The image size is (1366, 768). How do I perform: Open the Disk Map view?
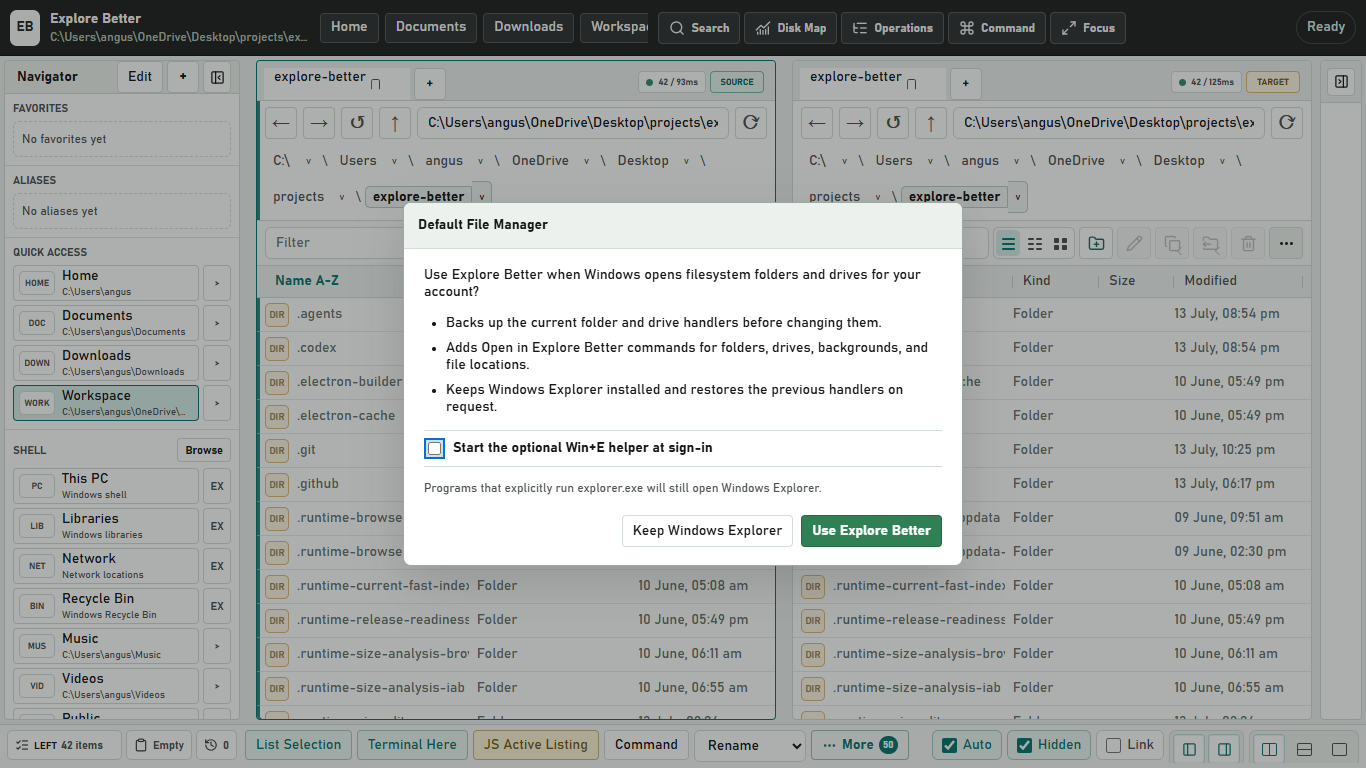point(790,28)
